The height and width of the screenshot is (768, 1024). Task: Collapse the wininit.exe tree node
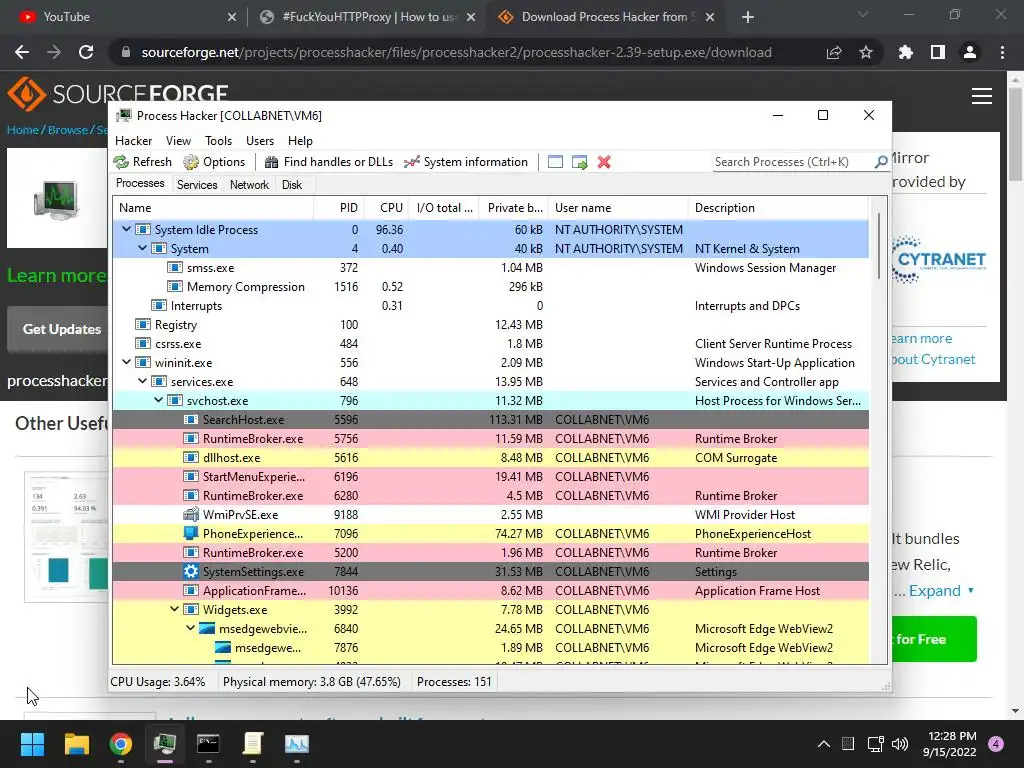pos(127,362)
